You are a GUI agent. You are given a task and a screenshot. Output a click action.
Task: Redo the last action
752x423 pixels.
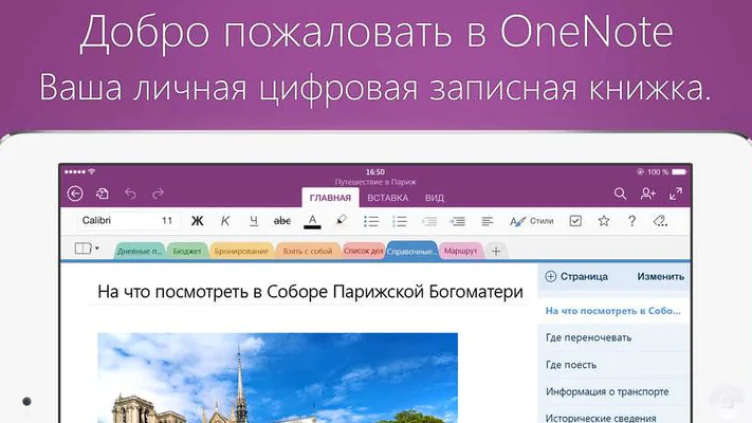tap(158, 194)
